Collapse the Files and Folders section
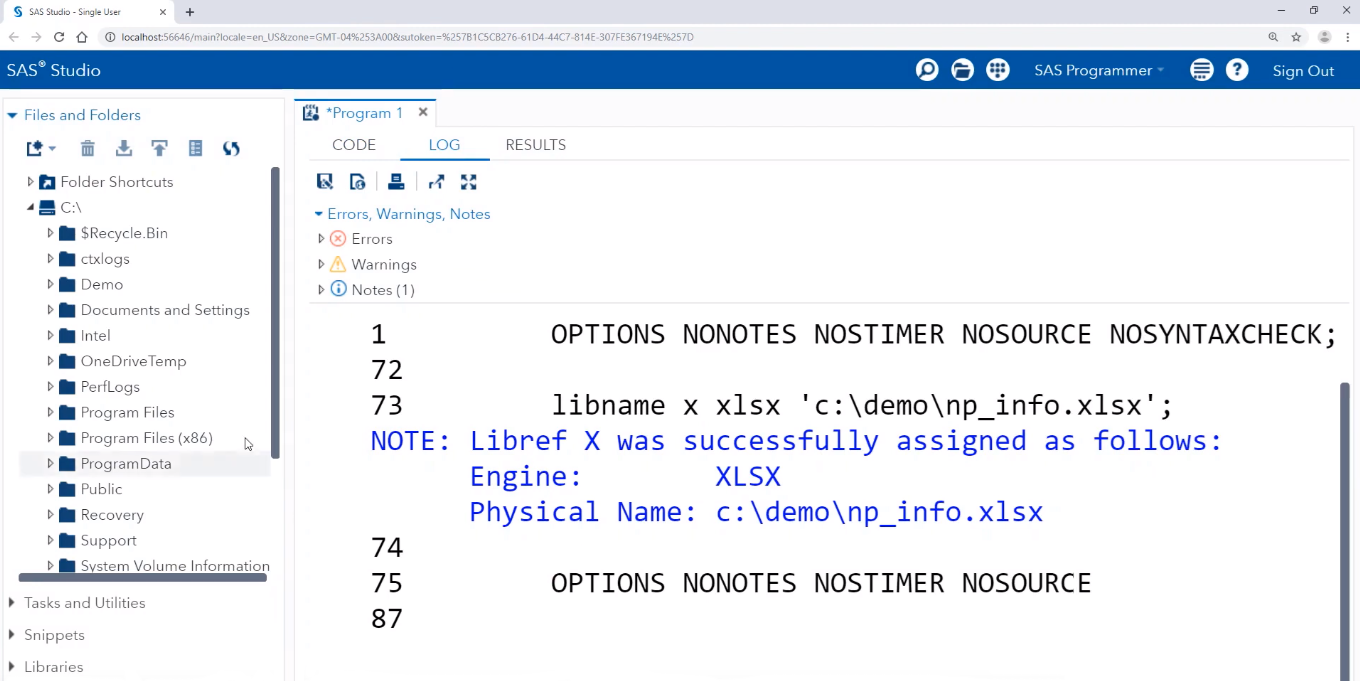This screenshot has height=681, width=1360. pos(12,115)
